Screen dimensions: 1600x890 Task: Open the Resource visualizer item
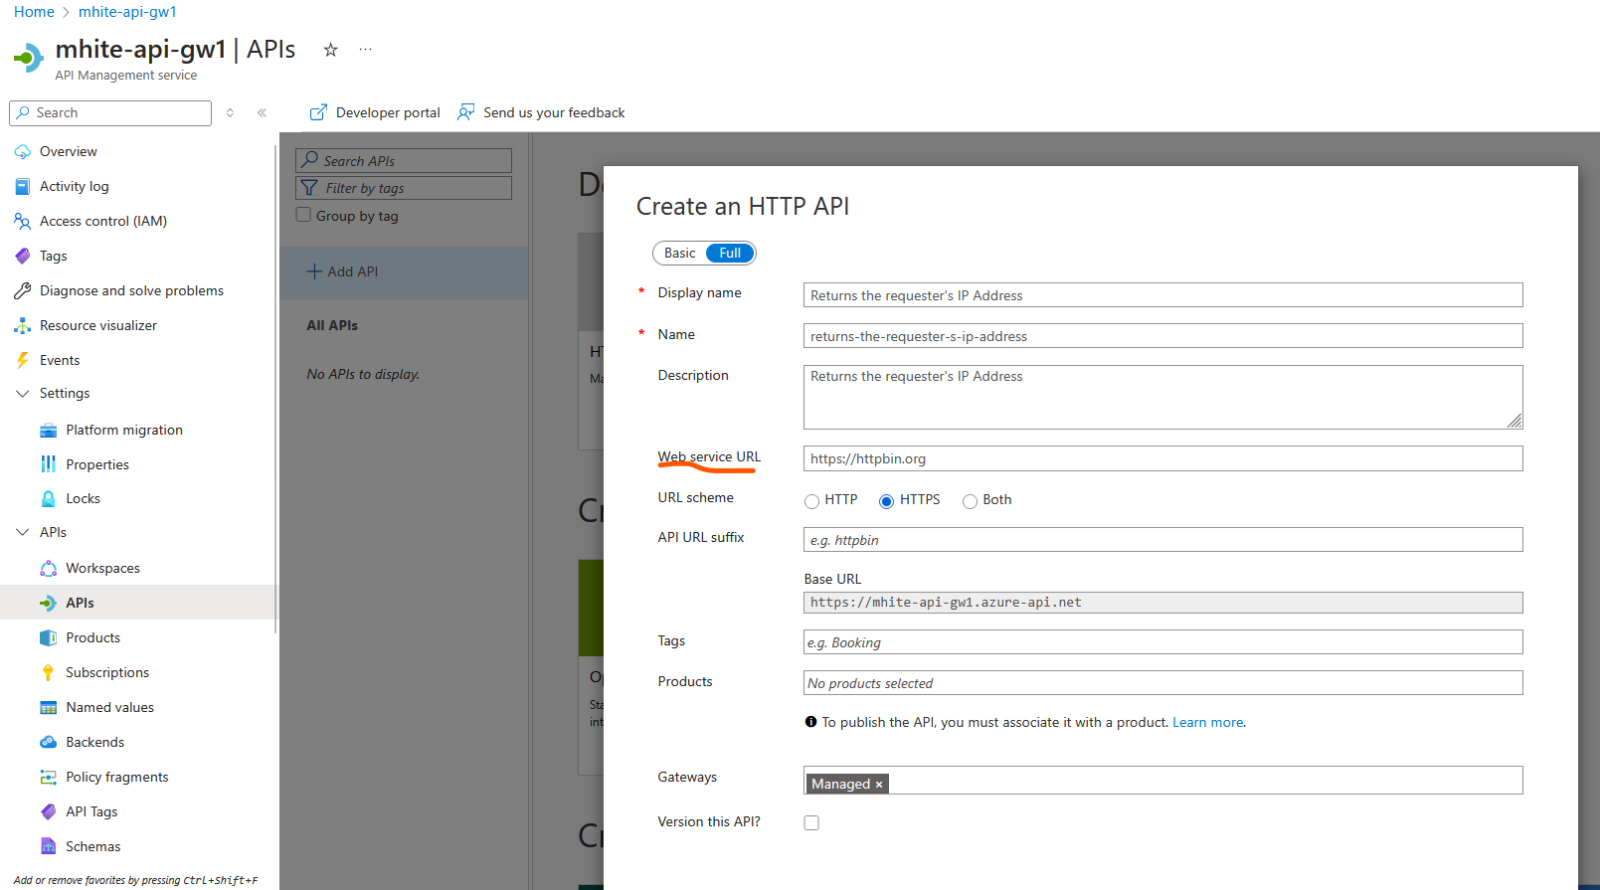click(x=98, y=326)
